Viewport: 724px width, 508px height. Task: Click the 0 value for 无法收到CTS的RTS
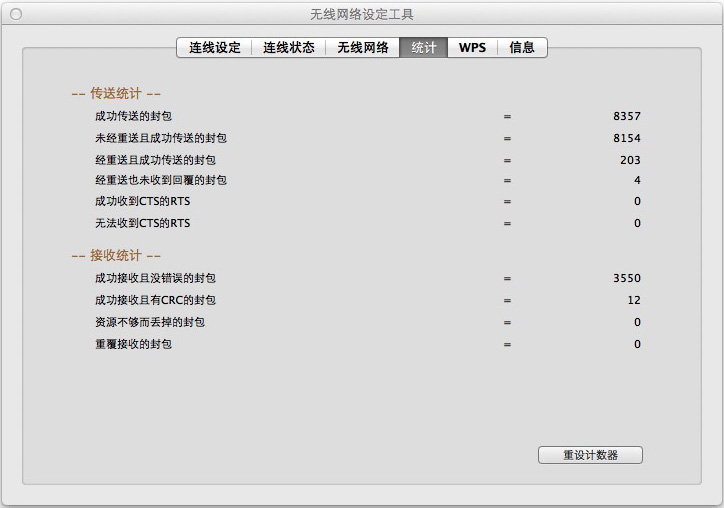637,224
